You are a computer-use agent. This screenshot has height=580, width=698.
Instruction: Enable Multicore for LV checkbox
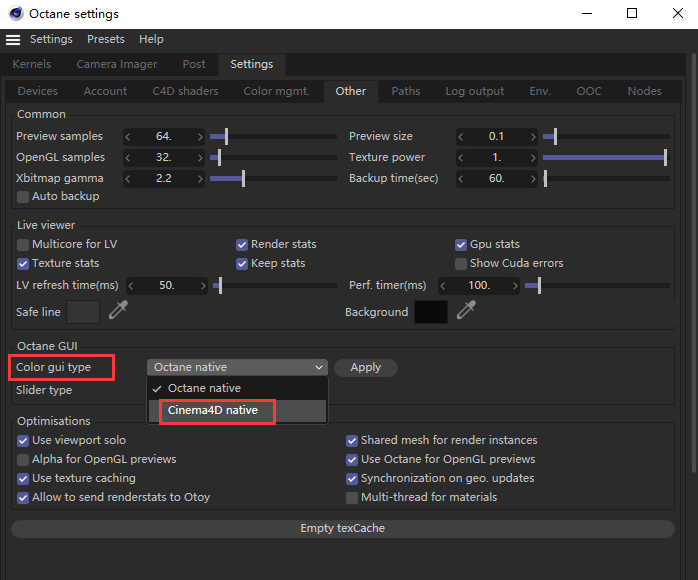[23, 244]
